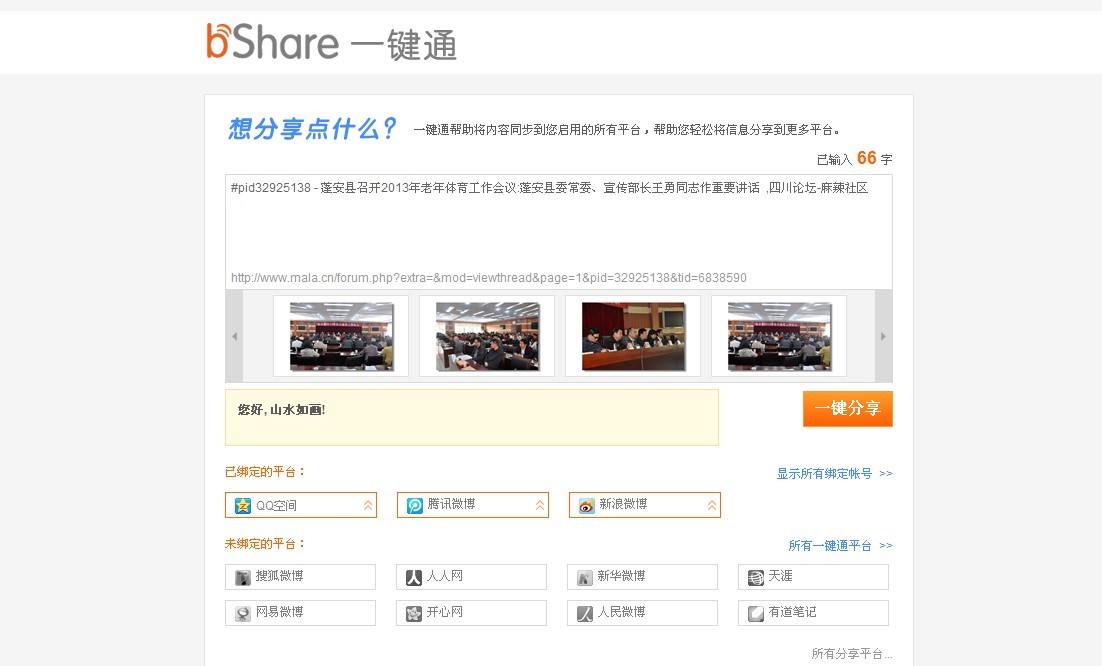Bind the 天涯 platform
The height and width of the screenshot is (666, 1102).
click(813, 577)
